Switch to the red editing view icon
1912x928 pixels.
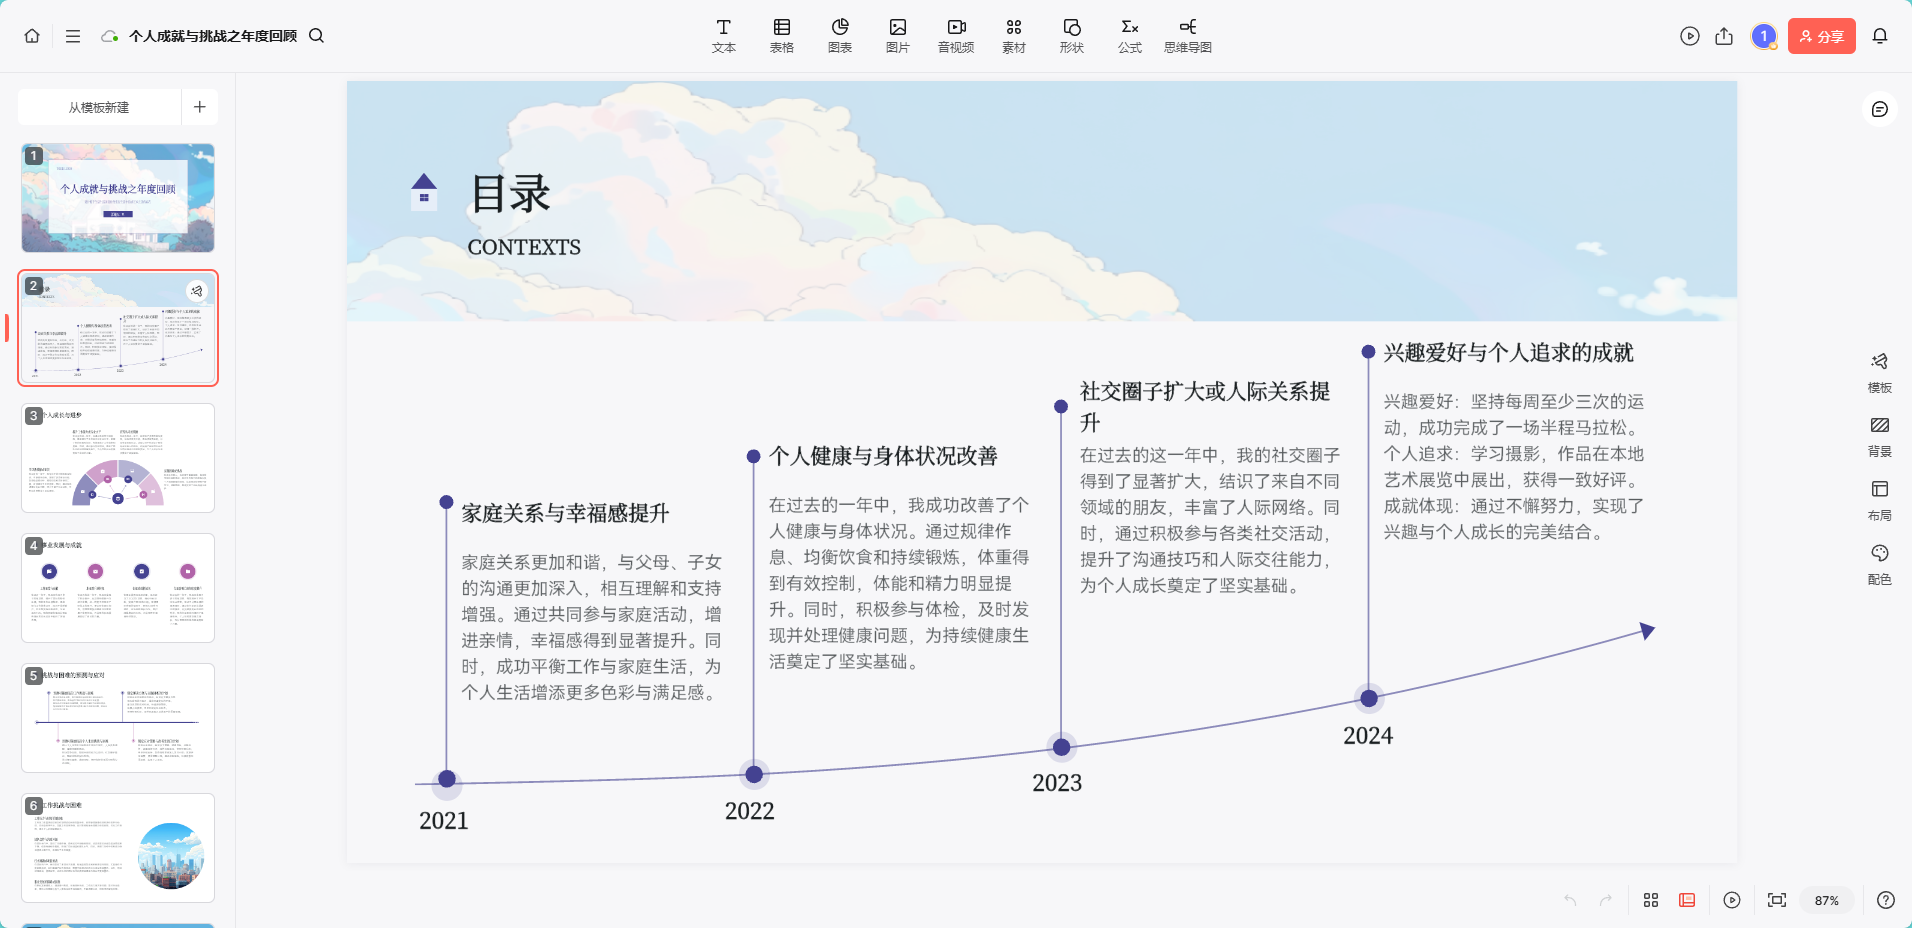click(x=1687, y=900)
